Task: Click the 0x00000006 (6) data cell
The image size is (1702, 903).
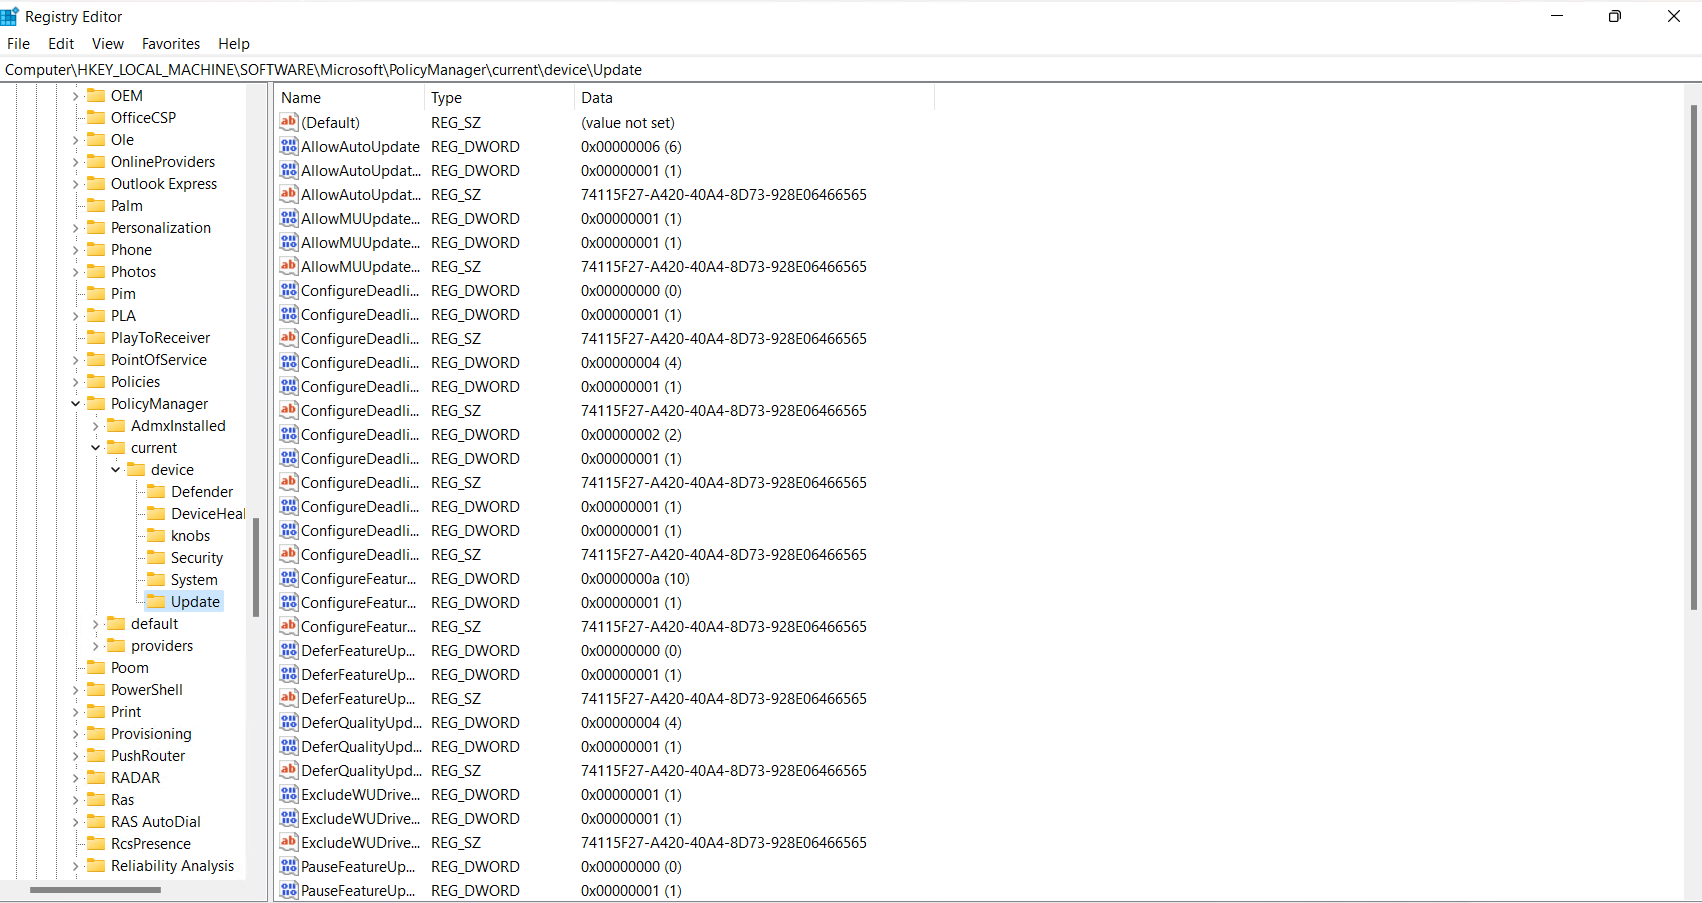Action: click(x=631, y=146)
